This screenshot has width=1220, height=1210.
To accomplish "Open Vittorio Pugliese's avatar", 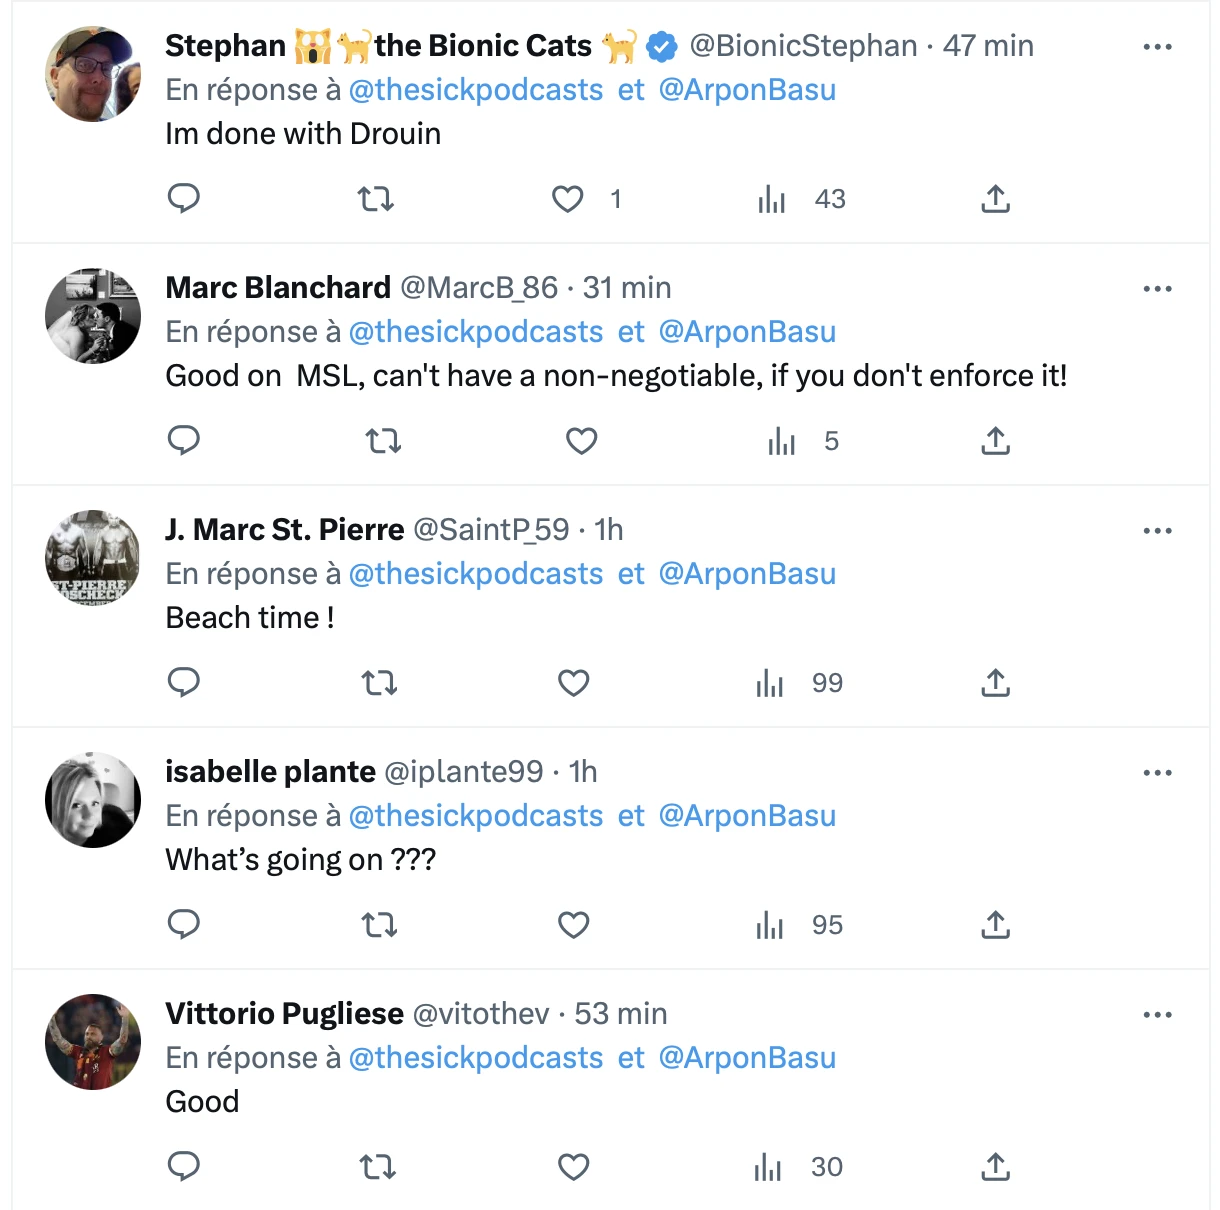I will (93, 1042).
